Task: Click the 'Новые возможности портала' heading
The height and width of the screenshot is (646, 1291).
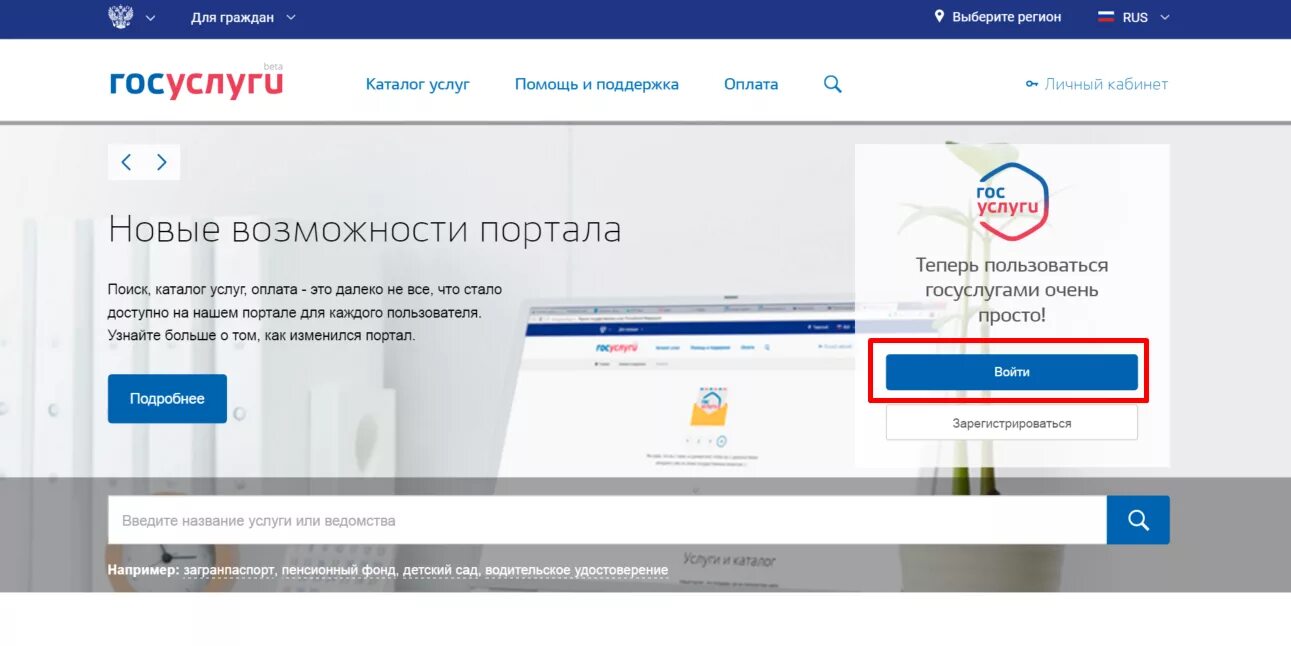Action: [x=365, y=230]
